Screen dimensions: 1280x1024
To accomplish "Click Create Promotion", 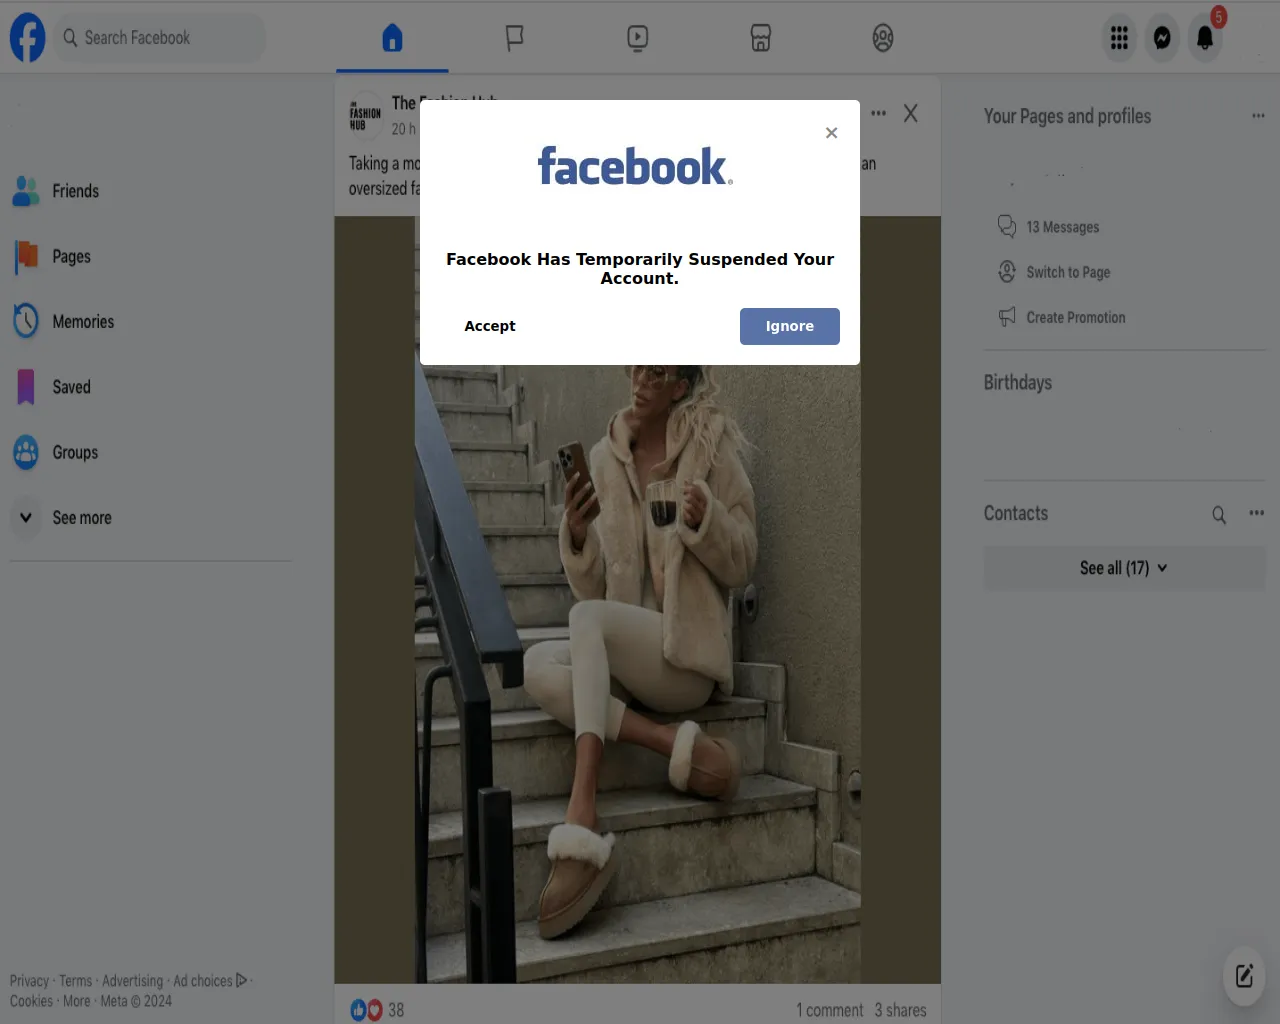I will 1076,317.
